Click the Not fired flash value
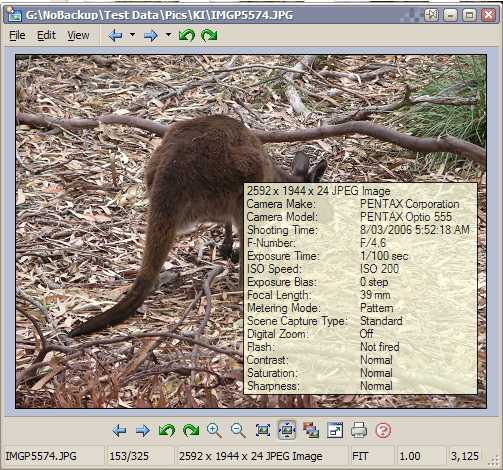503x470 pixels. [380, 347]
